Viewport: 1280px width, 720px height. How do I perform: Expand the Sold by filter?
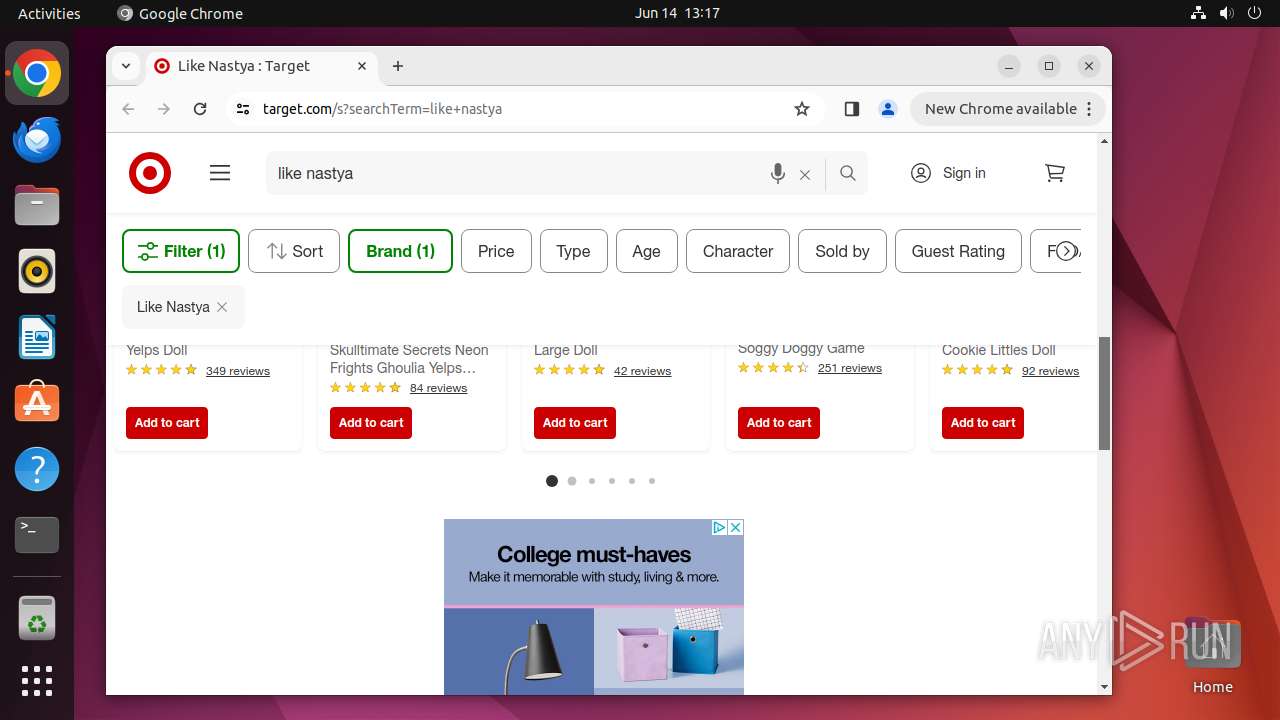842,251
